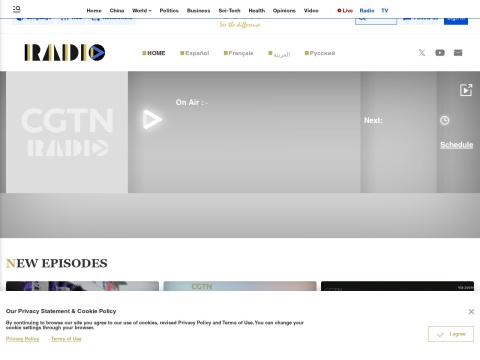Open the Privacy Policy link

pyautogui.click(x=22, y=339)
